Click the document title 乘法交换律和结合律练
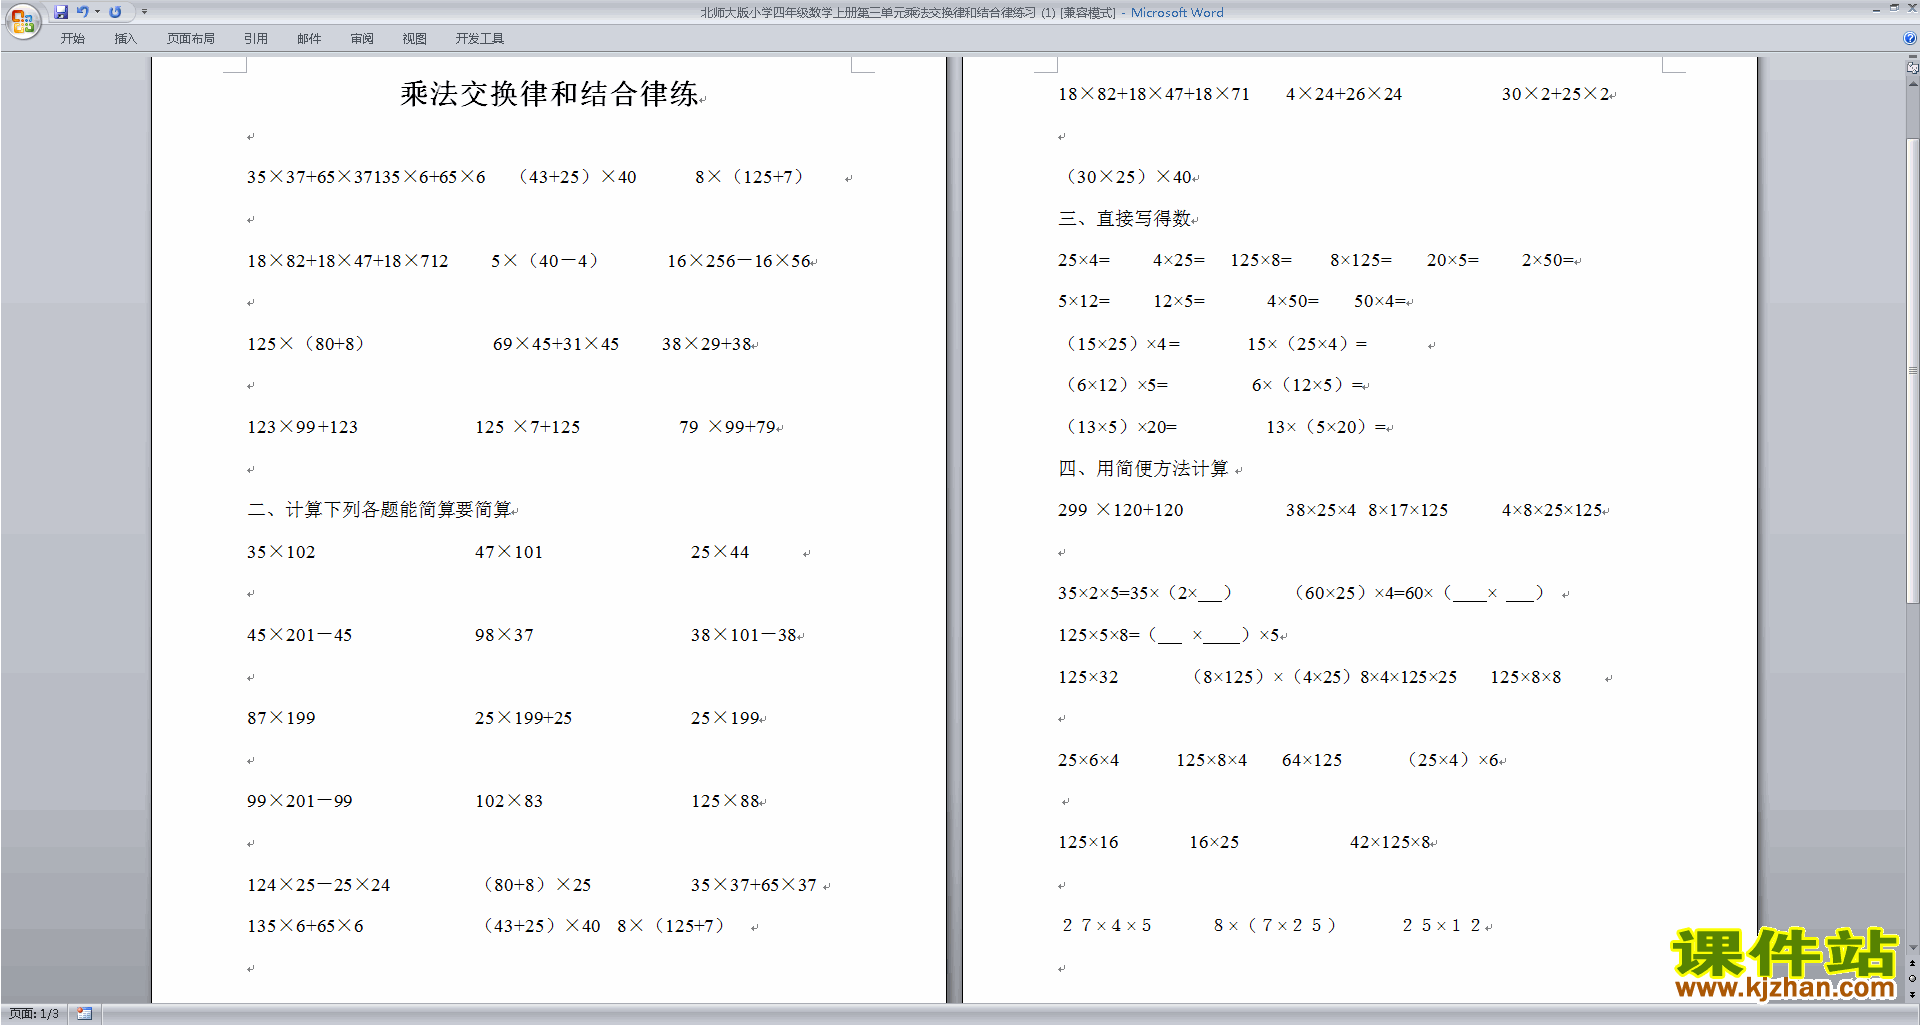1920x1025 pixels. [549, 94]
